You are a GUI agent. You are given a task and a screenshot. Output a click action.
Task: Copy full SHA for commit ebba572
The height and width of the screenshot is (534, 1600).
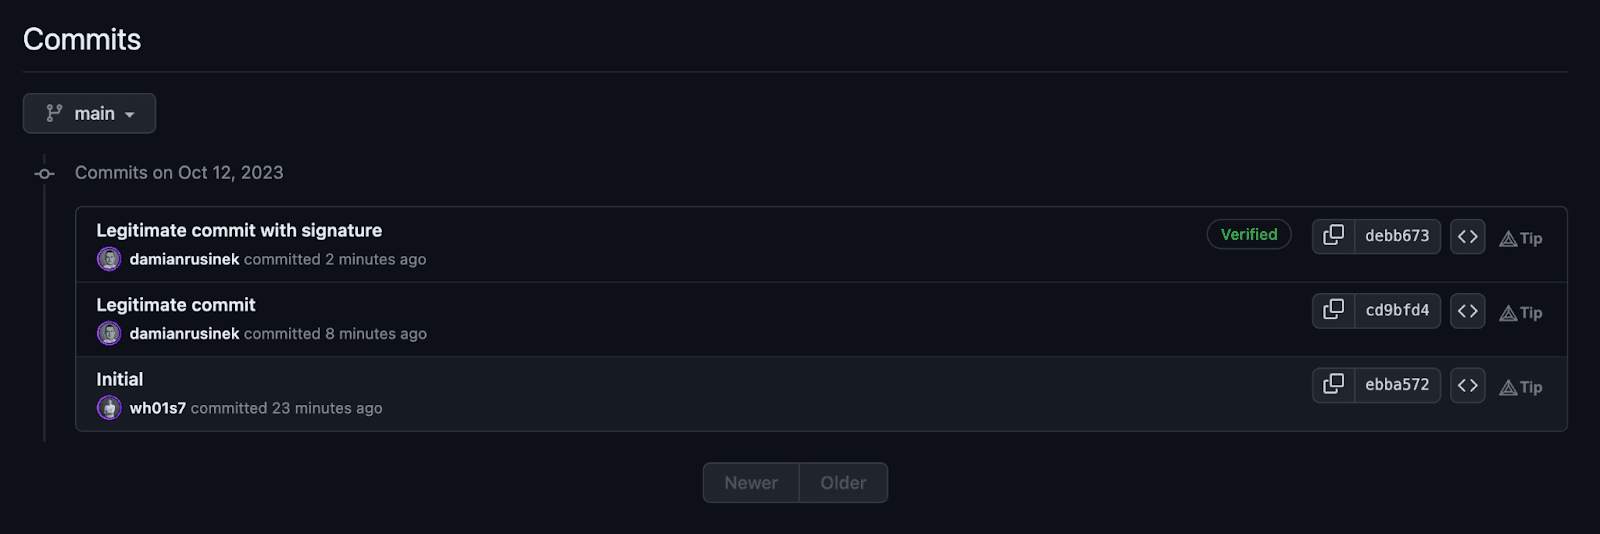point(1333,385)
